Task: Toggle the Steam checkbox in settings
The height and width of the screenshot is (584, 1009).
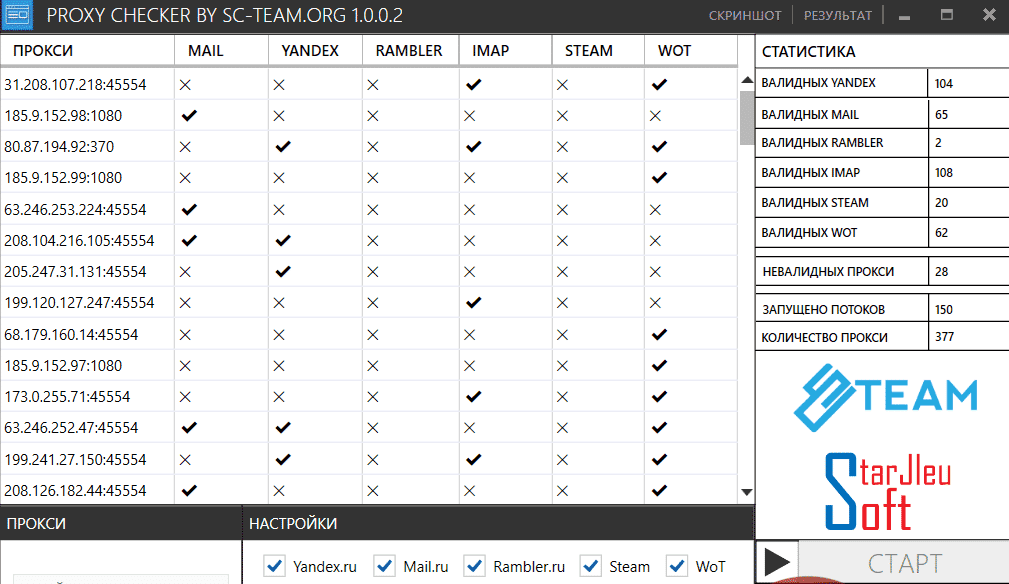Action: 591,566
